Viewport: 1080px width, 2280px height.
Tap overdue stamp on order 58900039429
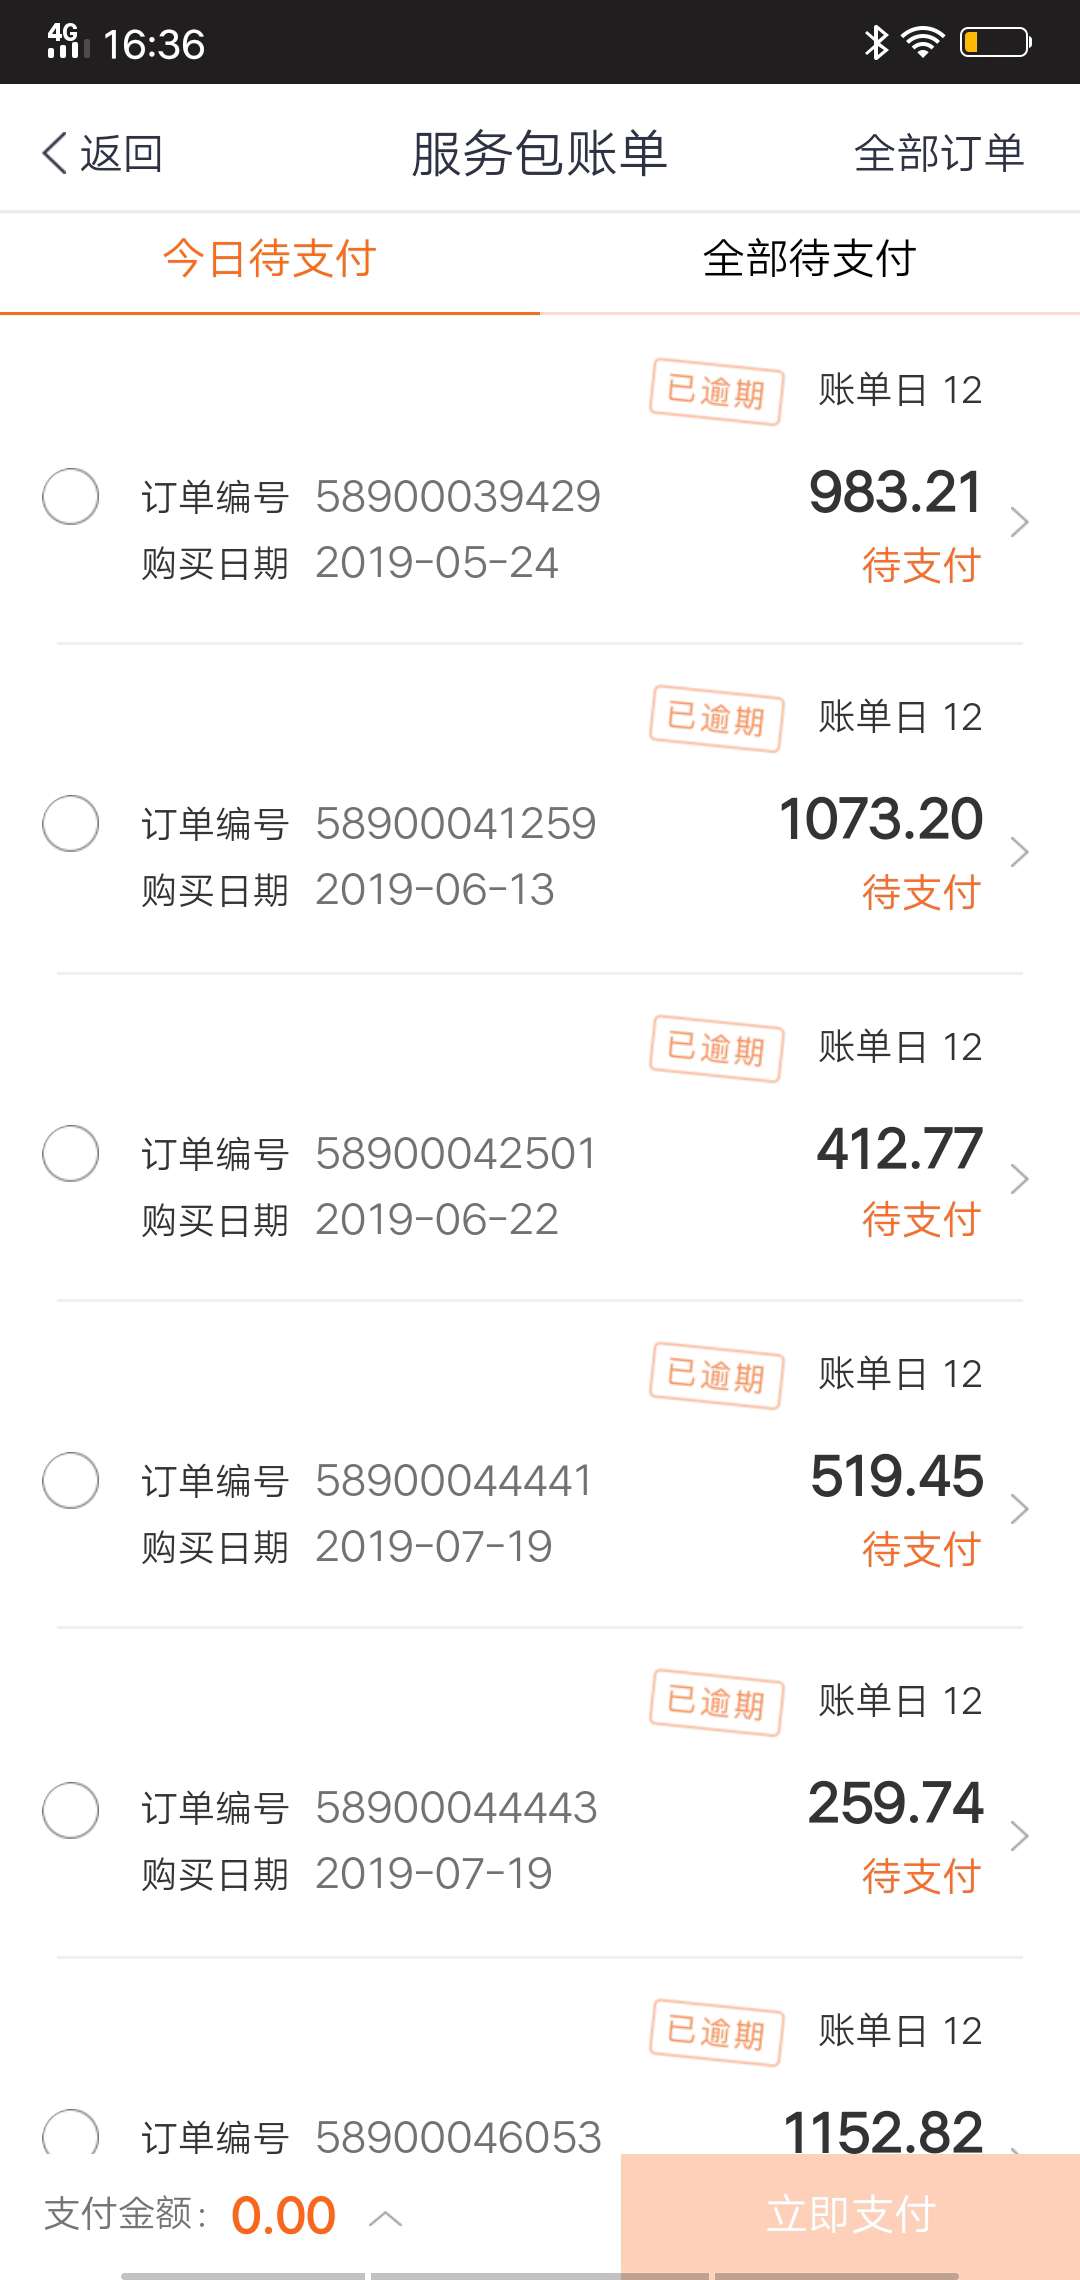(x=716, y=391)
